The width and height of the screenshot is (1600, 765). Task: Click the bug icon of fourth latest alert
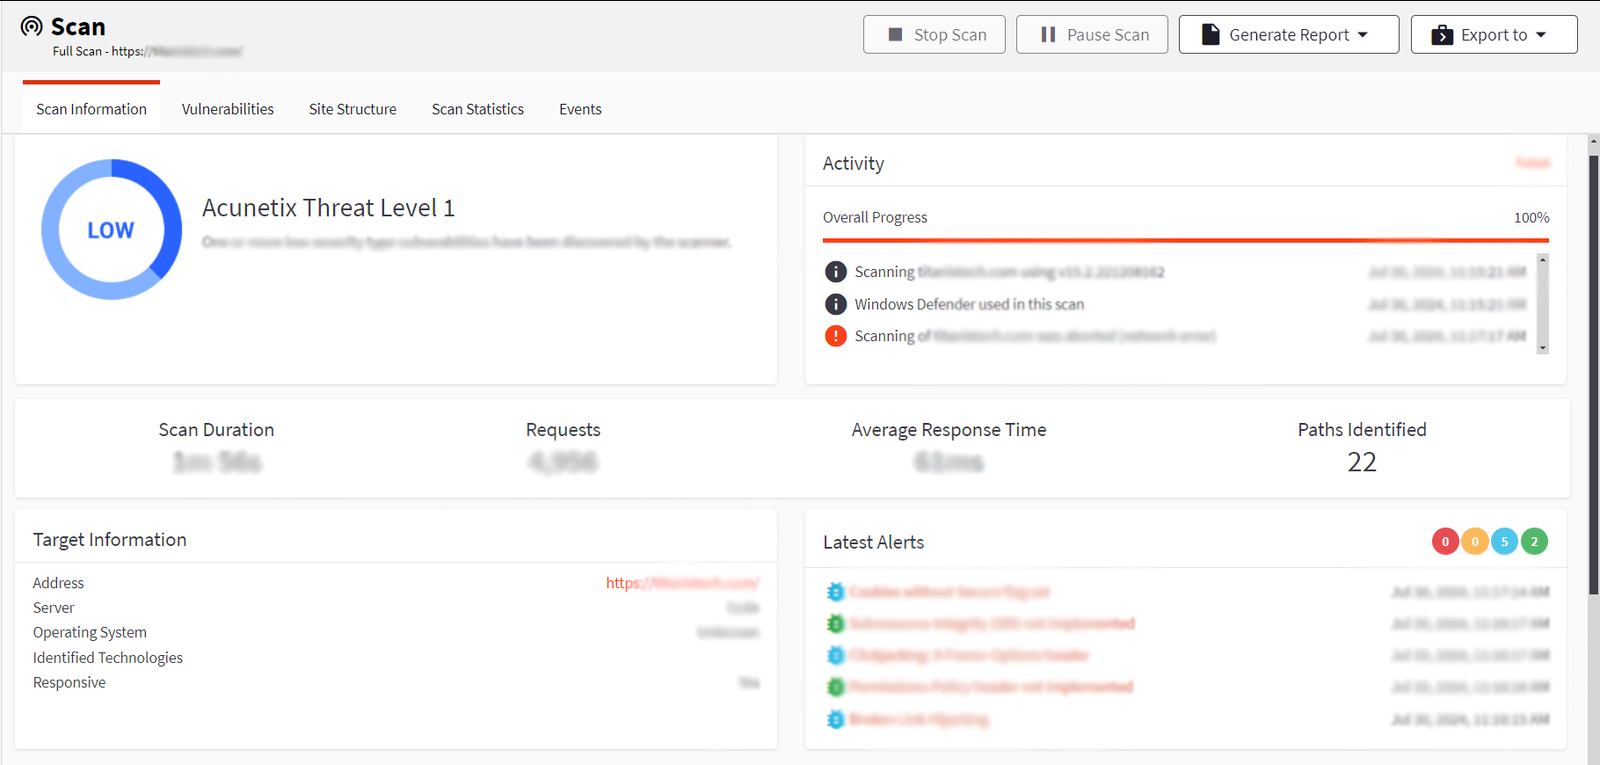836,687
